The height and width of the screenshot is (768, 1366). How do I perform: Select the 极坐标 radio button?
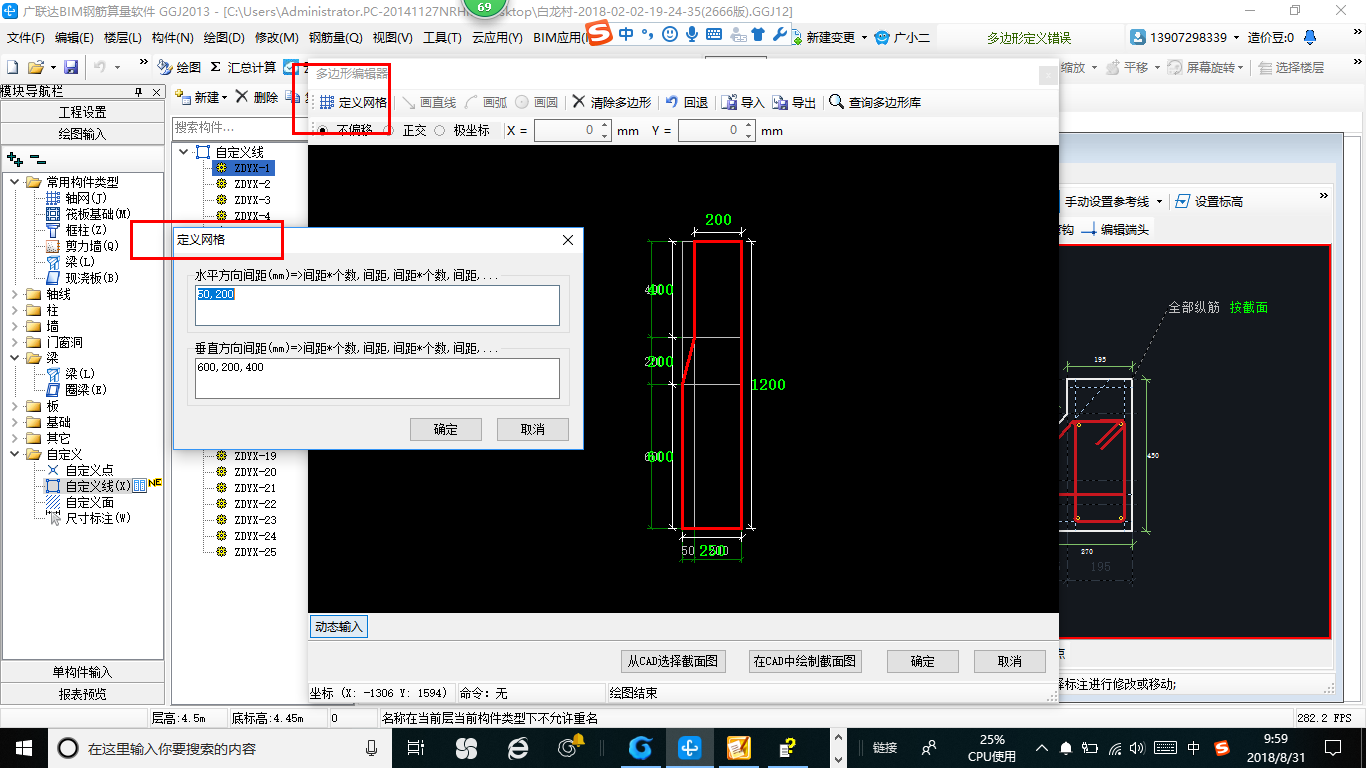pos(440,130)
